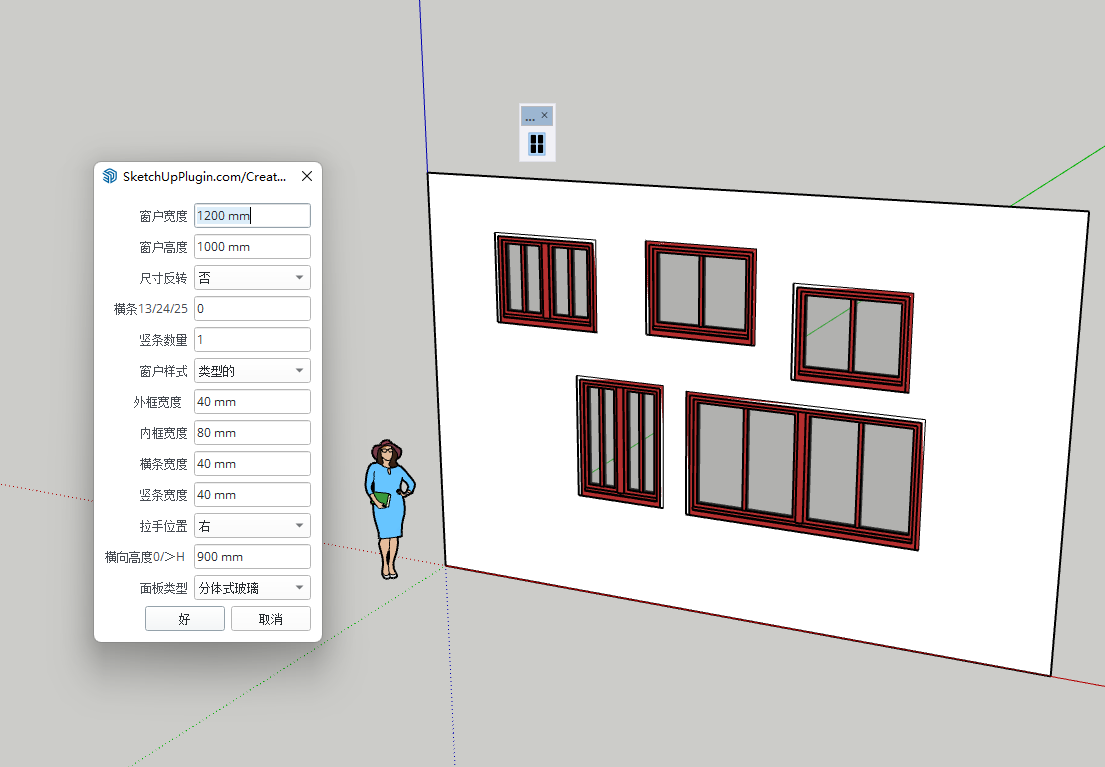Open the 拉手位置 dropdown
The width and height of the screenshot is (1105, 767).
[252, 526]
